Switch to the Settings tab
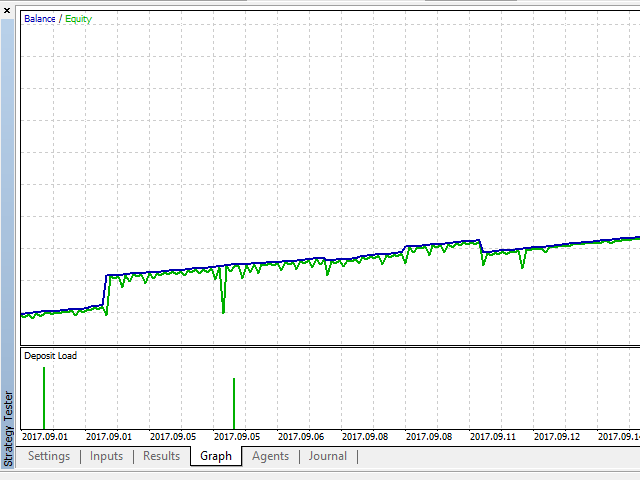 tap(49, 456)
